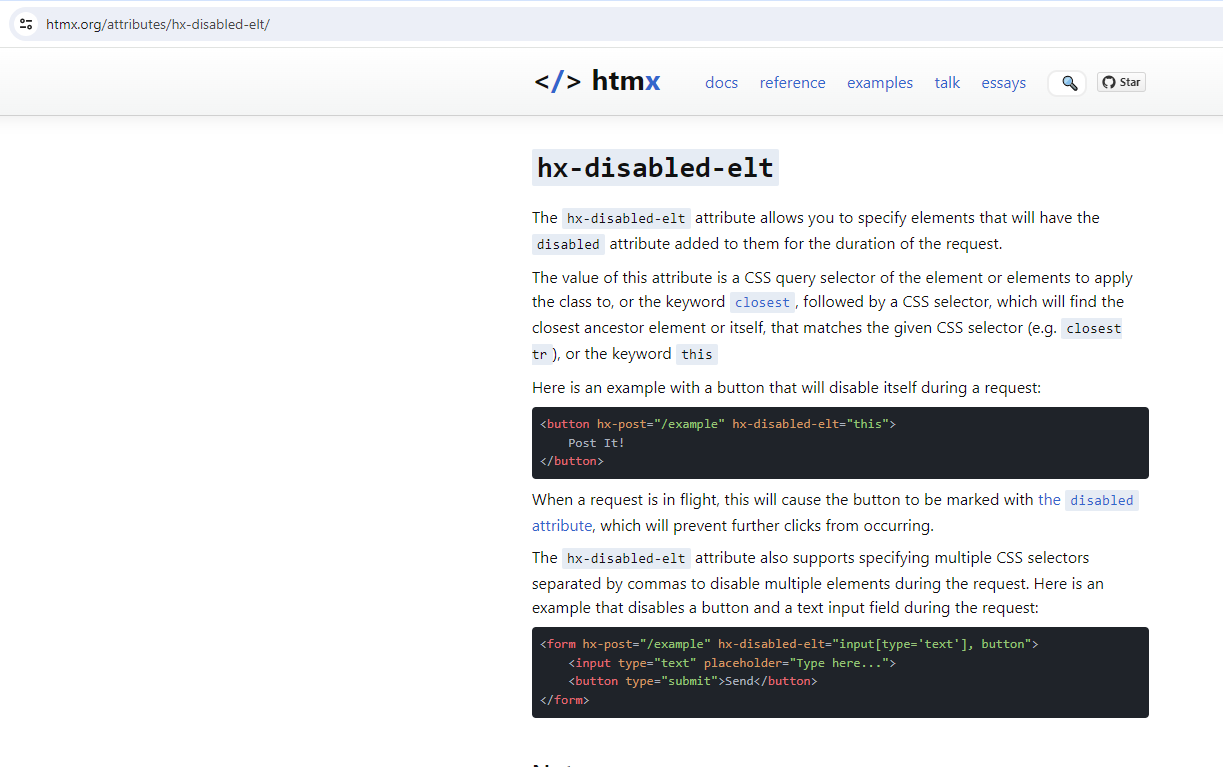Click the code line containing 'Send' submit button

pyautogui.click(x=693, y=681)
